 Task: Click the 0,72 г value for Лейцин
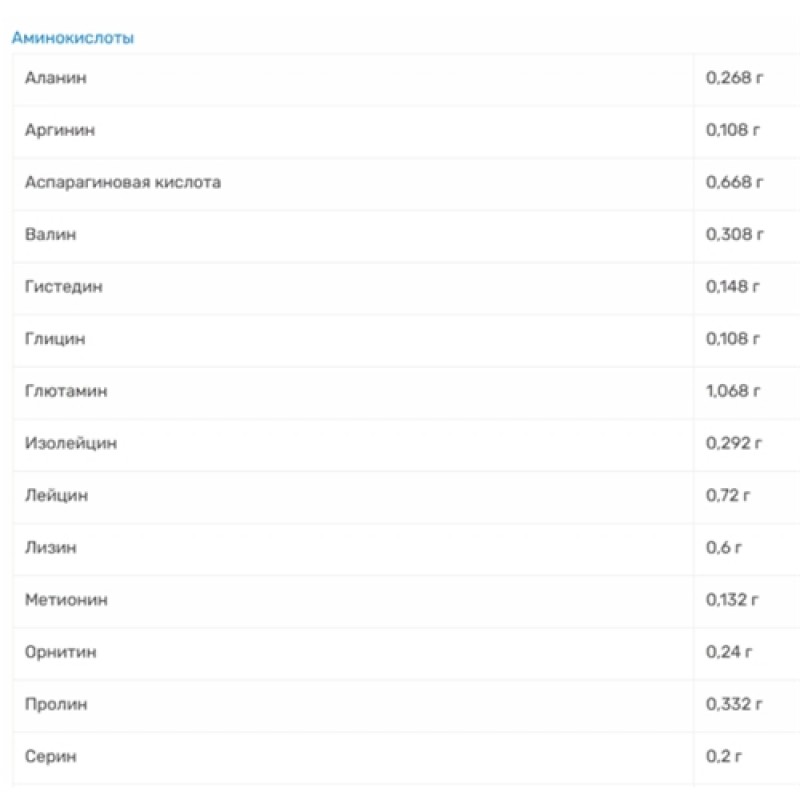pos(730,495)
